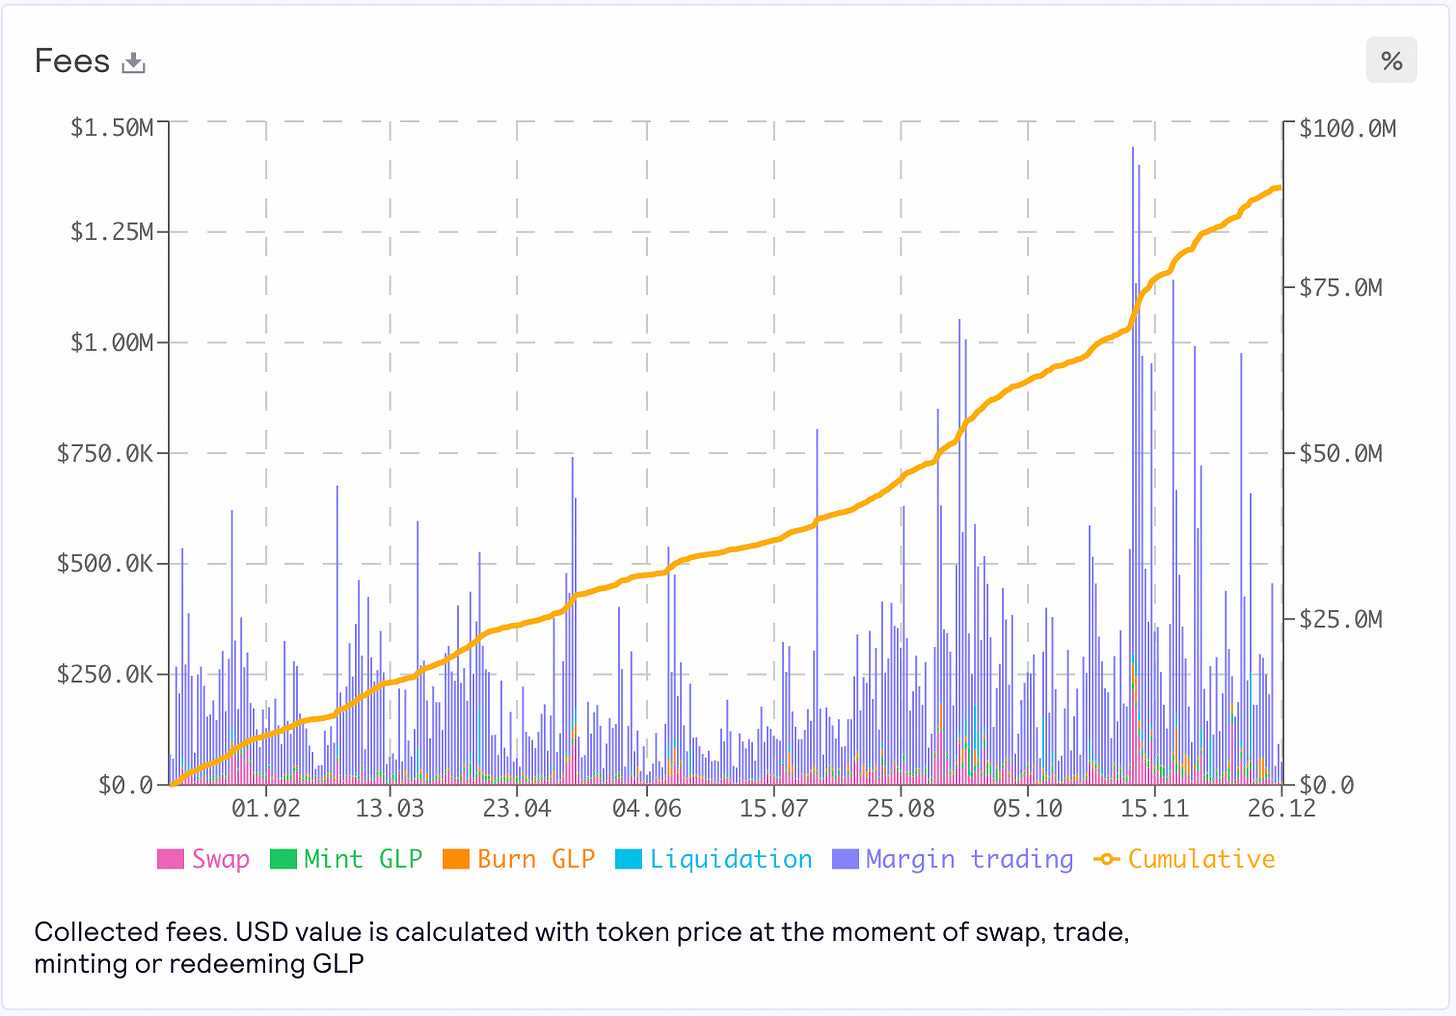Image resolution: width=1456 pixels, height=1016 pixels.
Task: Click the Cumulative line marker icon in legend
Action: pyautogui.click(x=1106, y=859)
